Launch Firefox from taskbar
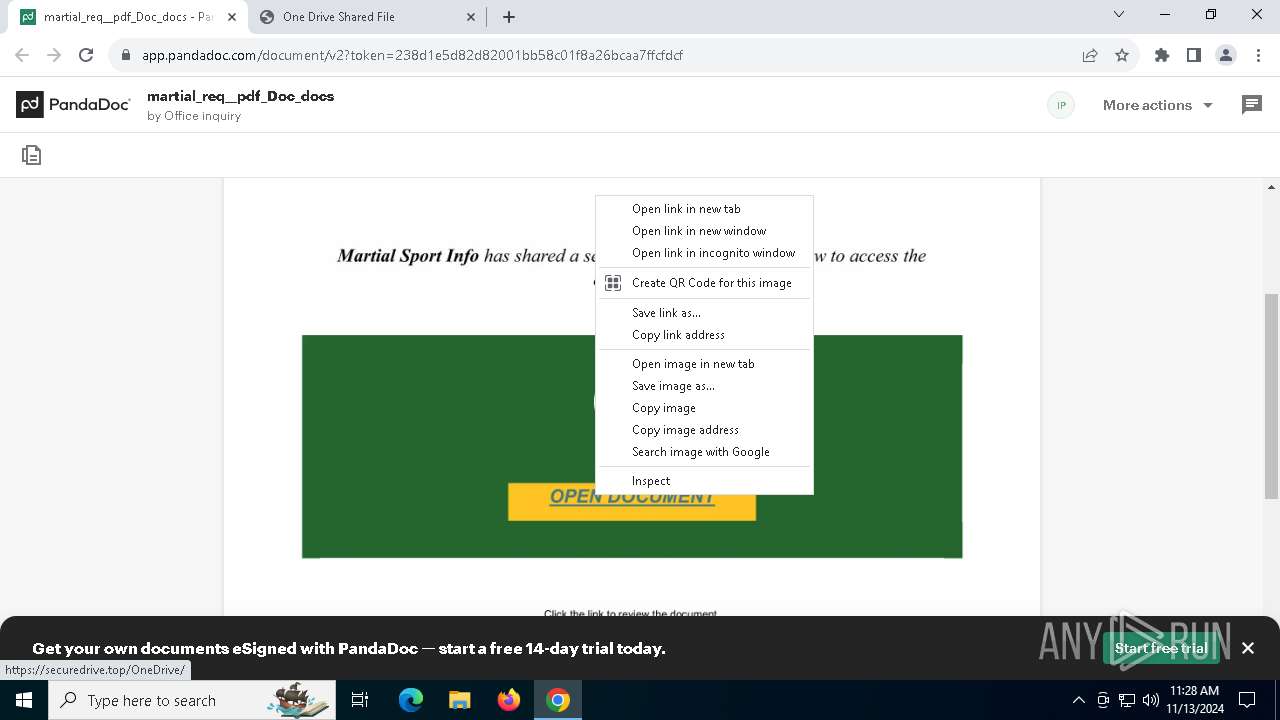The height and width of the screenshot is (720, 1280). (x=509, y=700)
